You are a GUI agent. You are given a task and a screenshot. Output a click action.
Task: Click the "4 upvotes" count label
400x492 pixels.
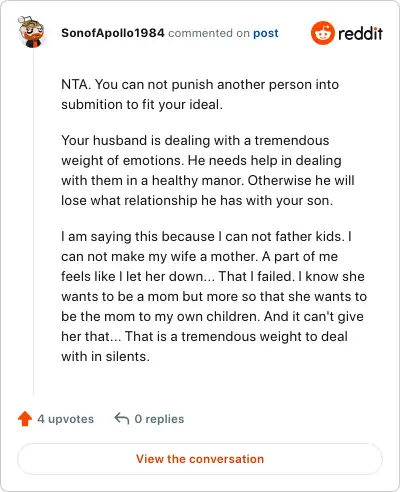coord(66,419)
